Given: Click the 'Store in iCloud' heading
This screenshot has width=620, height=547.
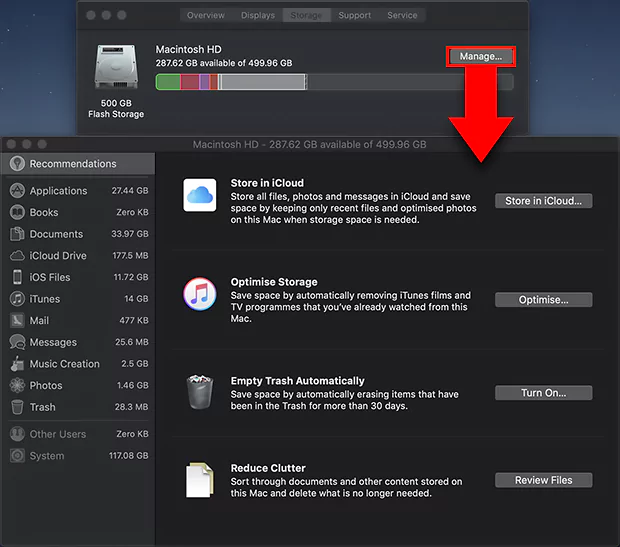Looking at the screenshot, I should [x=267, y=183].
